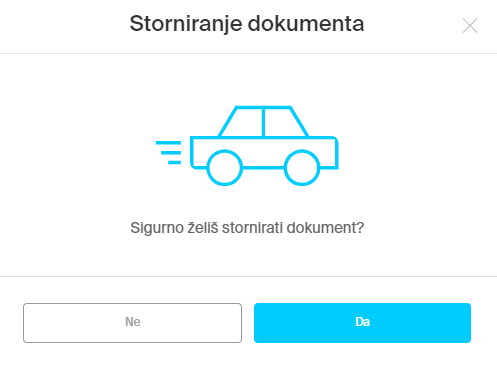Click the word dokument? ending the message
The width and height of the screenshot is (497, 365).
click(325, 228)
